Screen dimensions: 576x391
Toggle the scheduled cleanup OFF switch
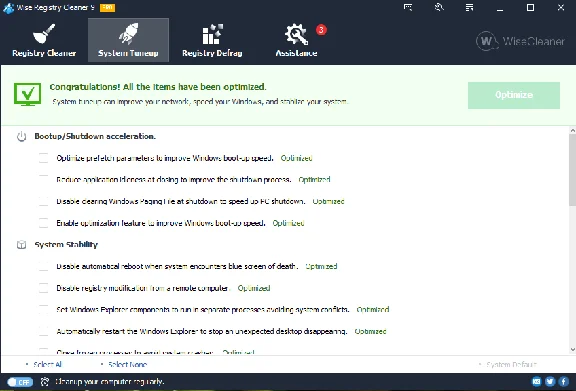[20, 382]
